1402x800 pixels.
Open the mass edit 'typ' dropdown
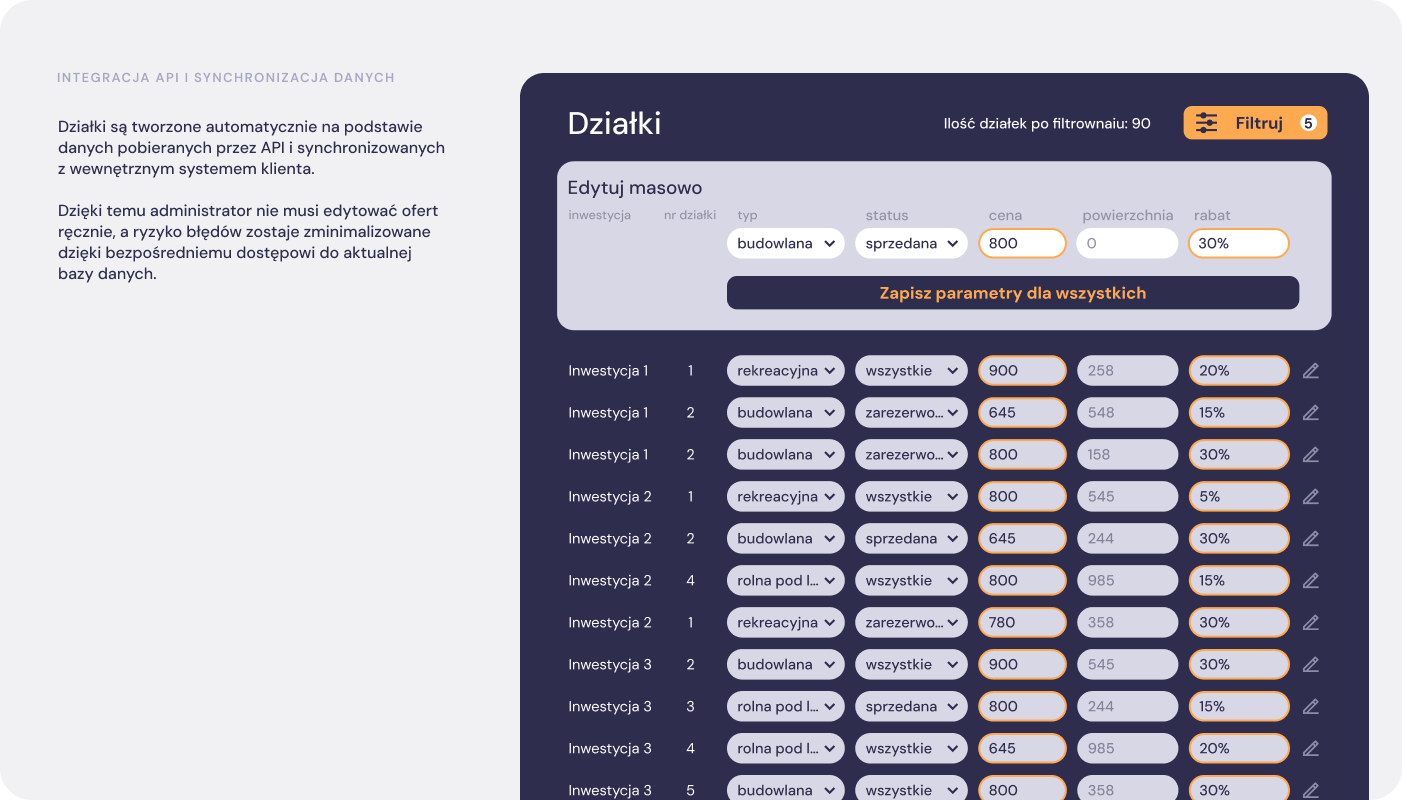pyautogui.click(x=785, y=243)
